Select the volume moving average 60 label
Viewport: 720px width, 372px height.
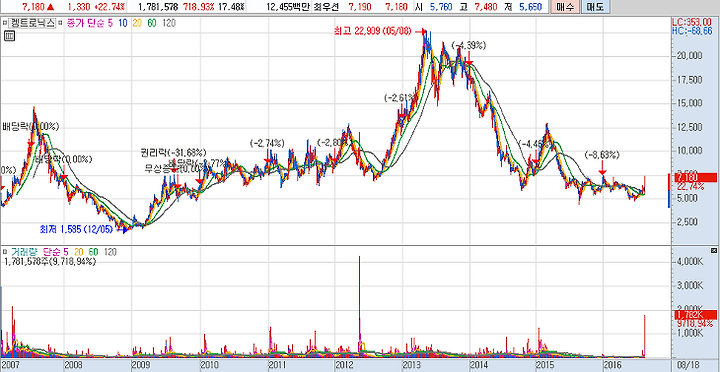click(x=93, y=252)
